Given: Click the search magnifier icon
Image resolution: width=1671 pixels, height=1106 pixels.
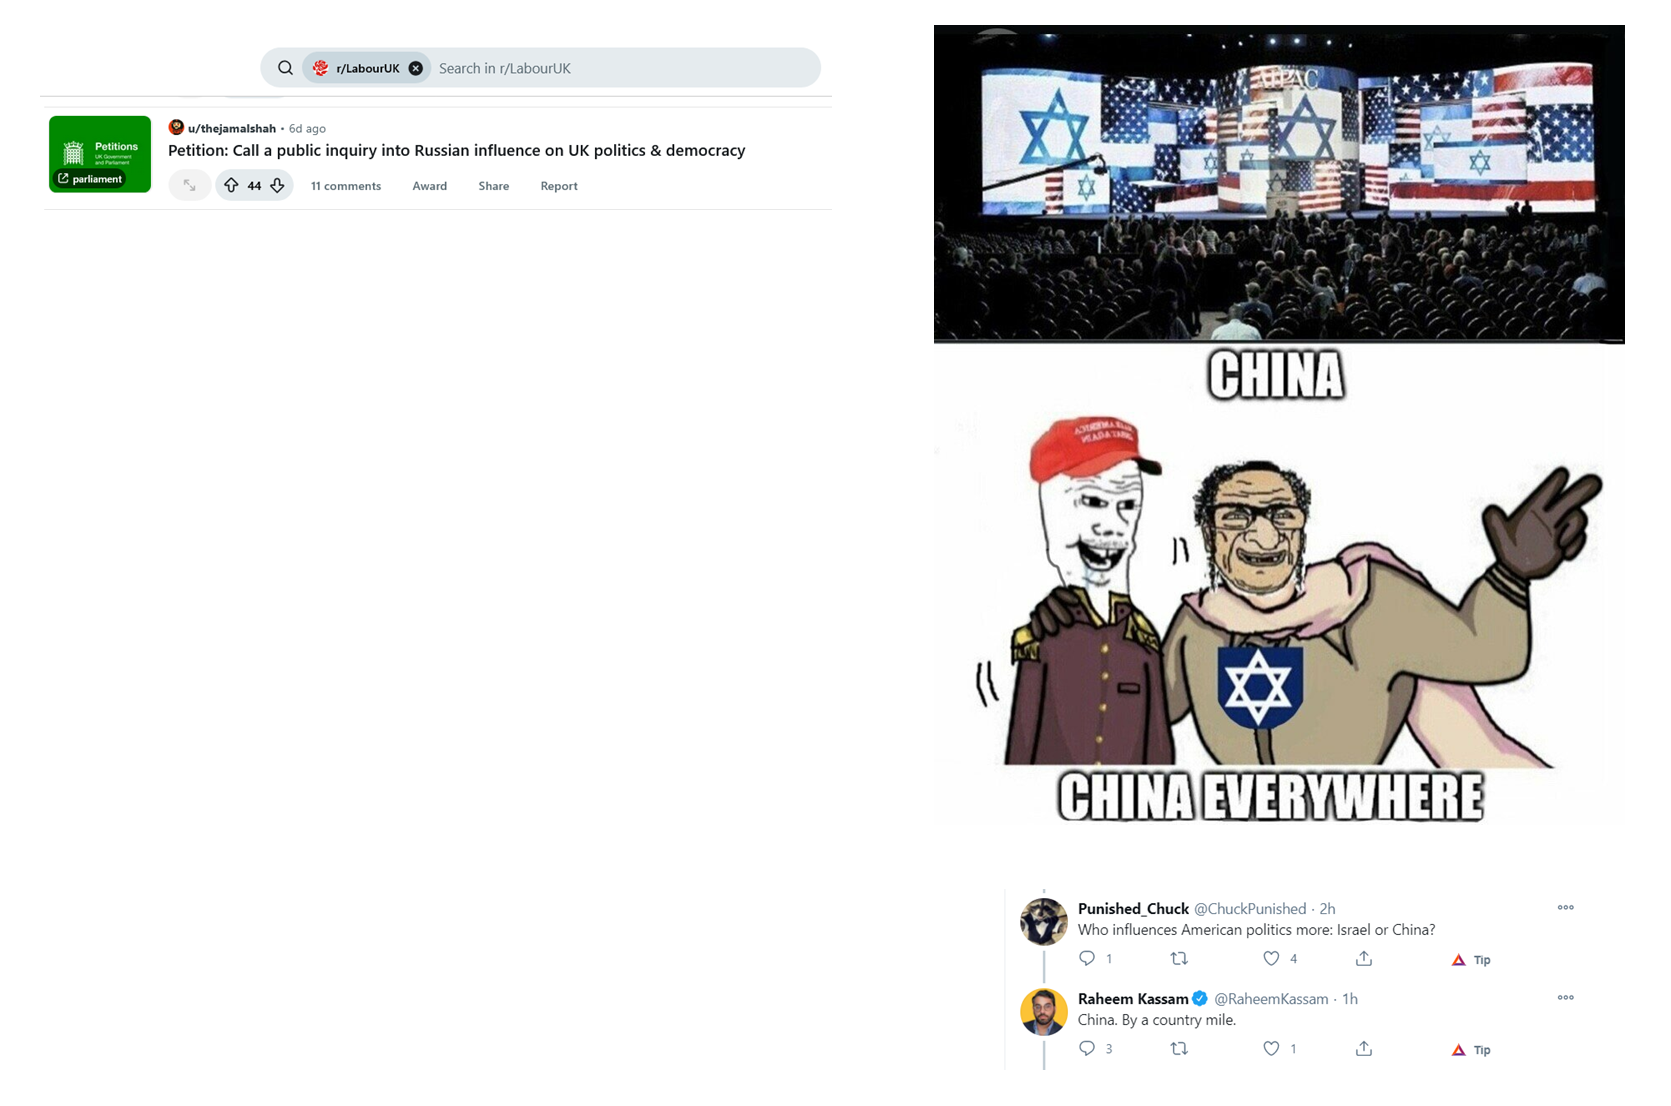Looking at the screenshot, I should coord(285,68).
